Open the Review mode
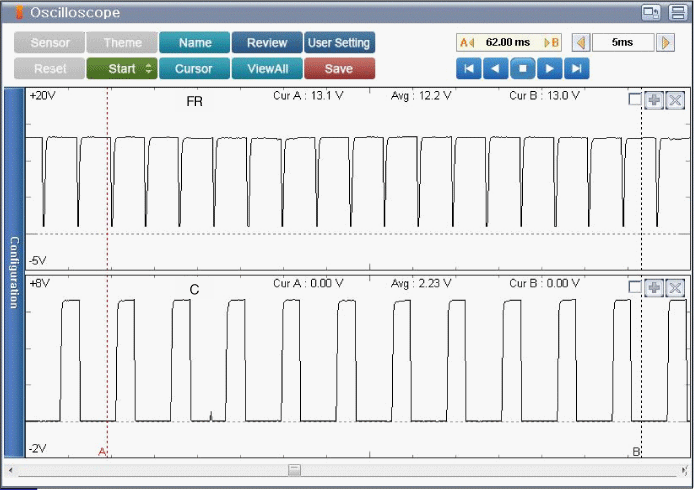Viewport: 694px width, 490px height. [267, 42]
